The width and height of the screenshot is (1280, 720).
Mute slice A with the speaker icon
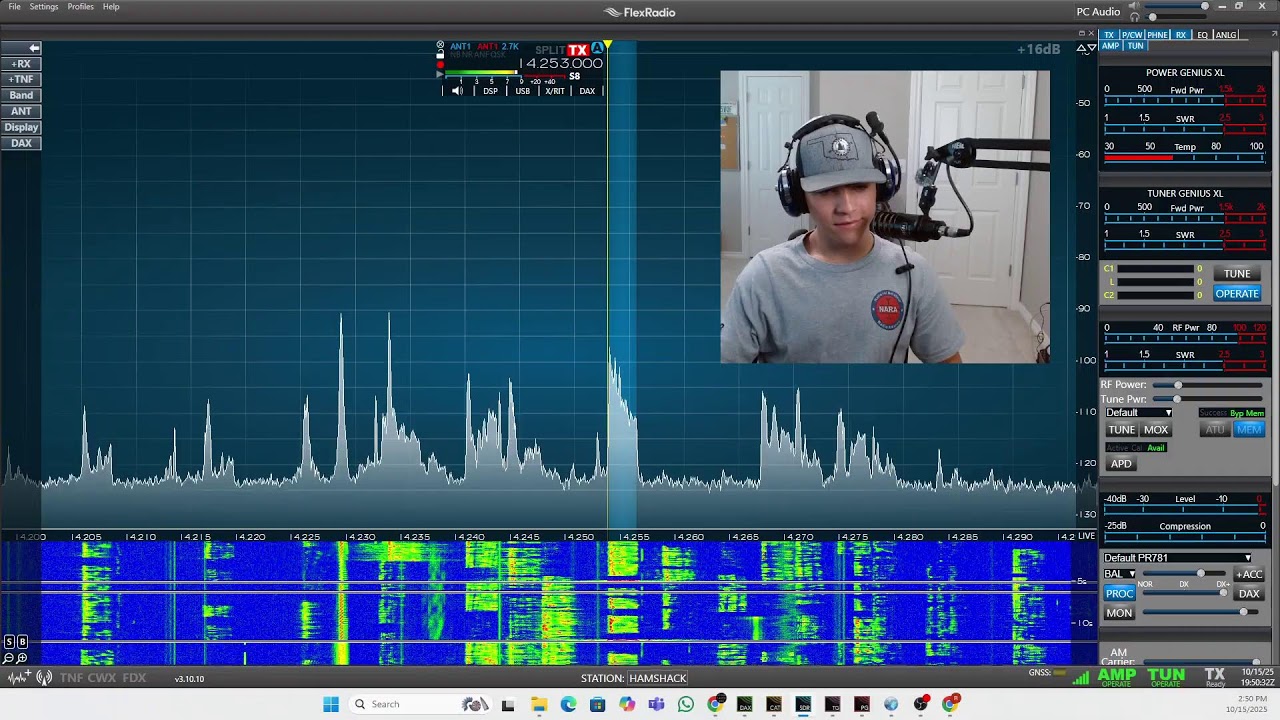[457, 91]
